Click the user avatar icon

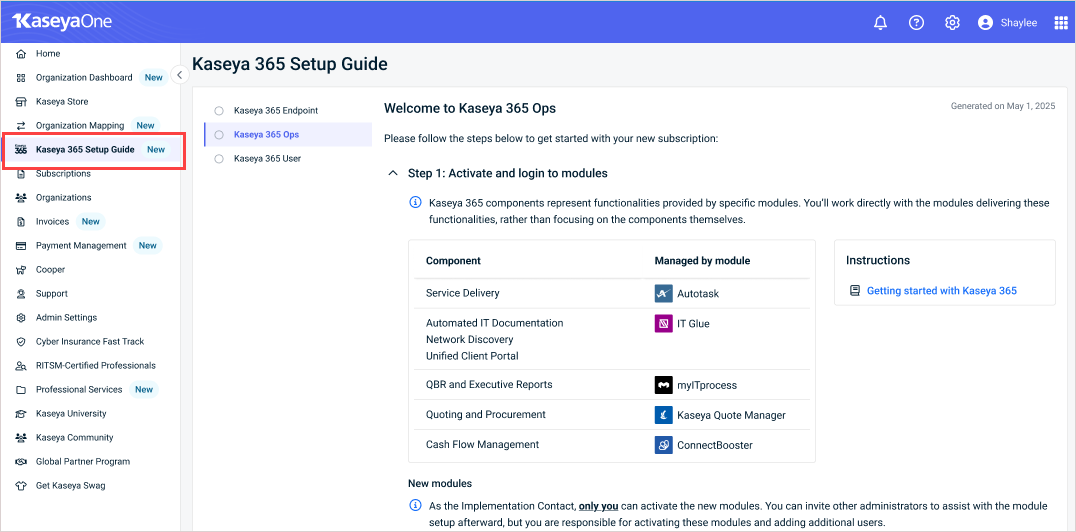(985, 23)
